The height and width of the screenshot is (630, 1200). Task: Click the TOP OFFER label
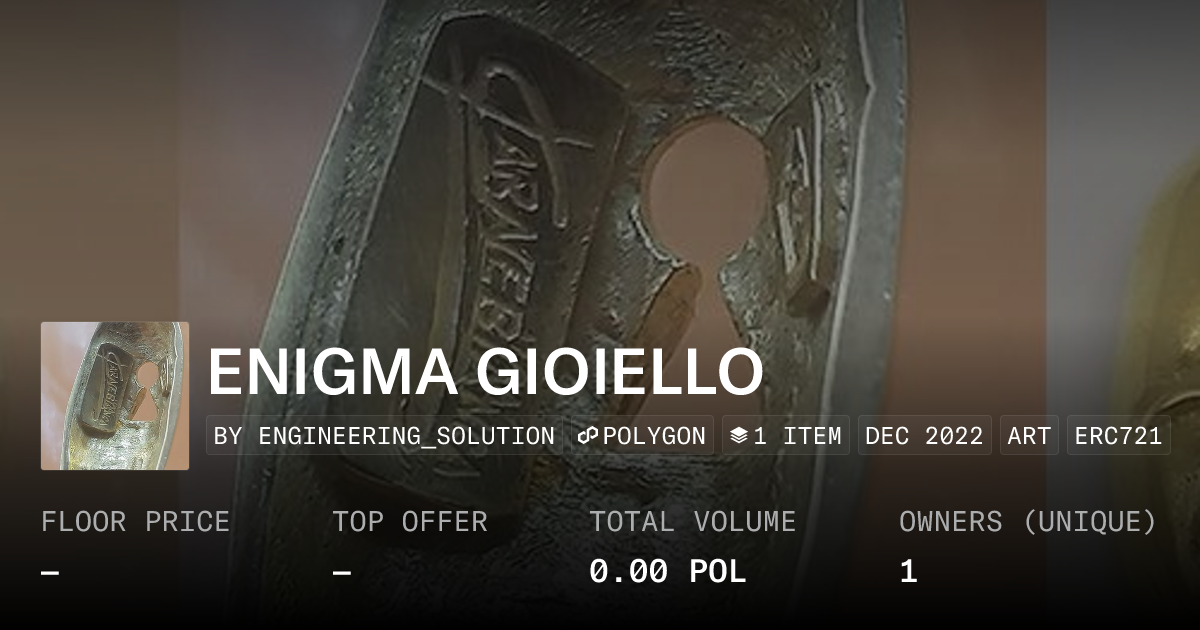click(410, 522)
